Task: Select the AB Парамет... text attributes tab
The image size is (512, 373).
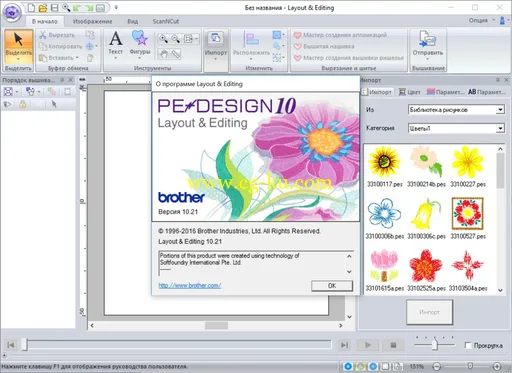Action: pos(487,92)
